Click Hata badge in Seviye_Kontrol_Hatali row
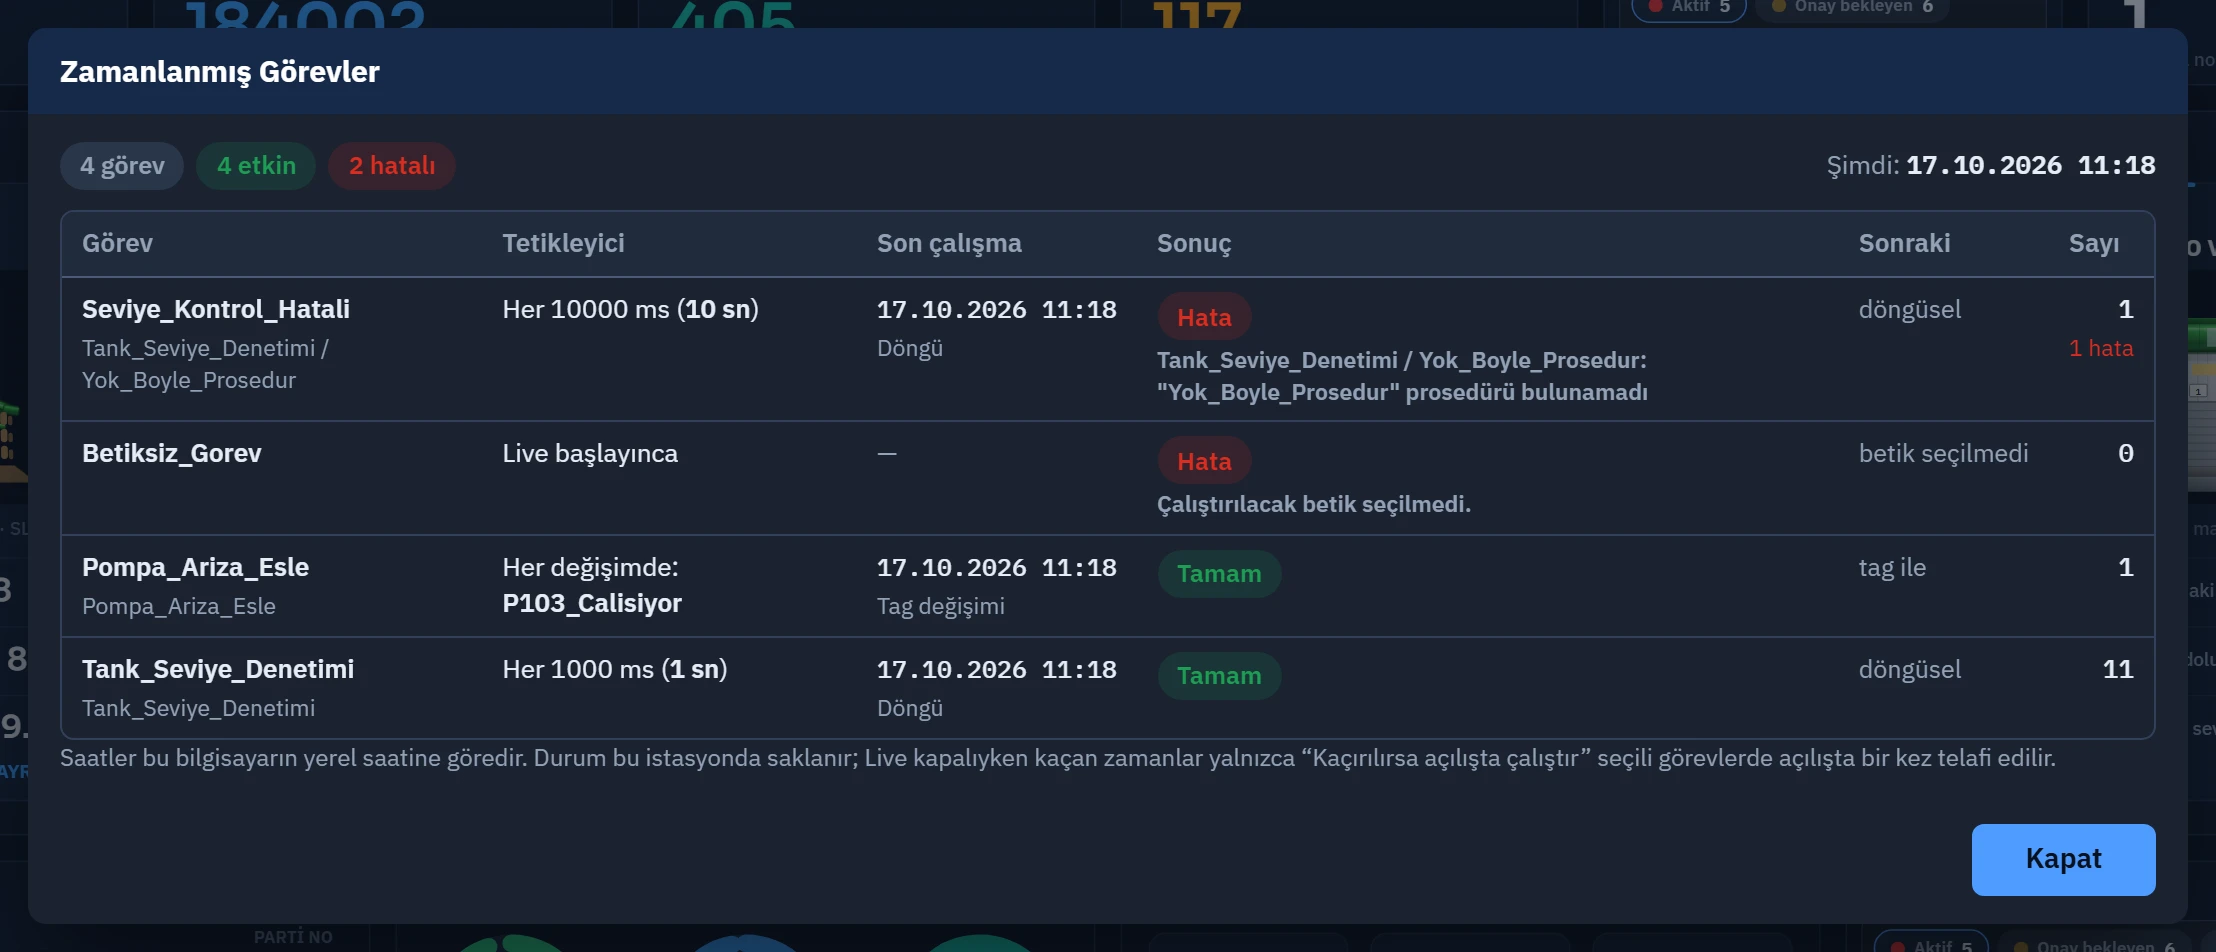Image resolution: width=2216 pixels, height=952 pixels. click(x=1204, y=317)
